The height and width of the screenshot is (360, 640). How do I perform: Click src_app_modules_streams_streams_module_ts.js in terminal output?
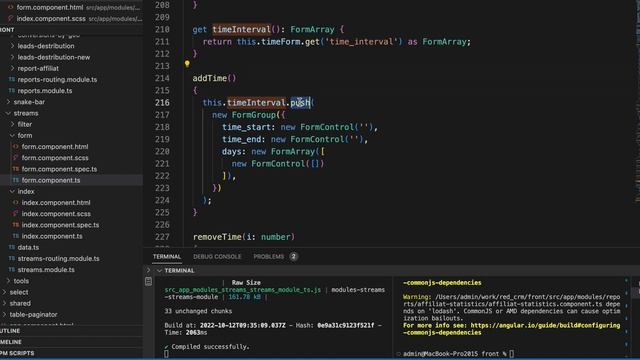click(242, 290)
